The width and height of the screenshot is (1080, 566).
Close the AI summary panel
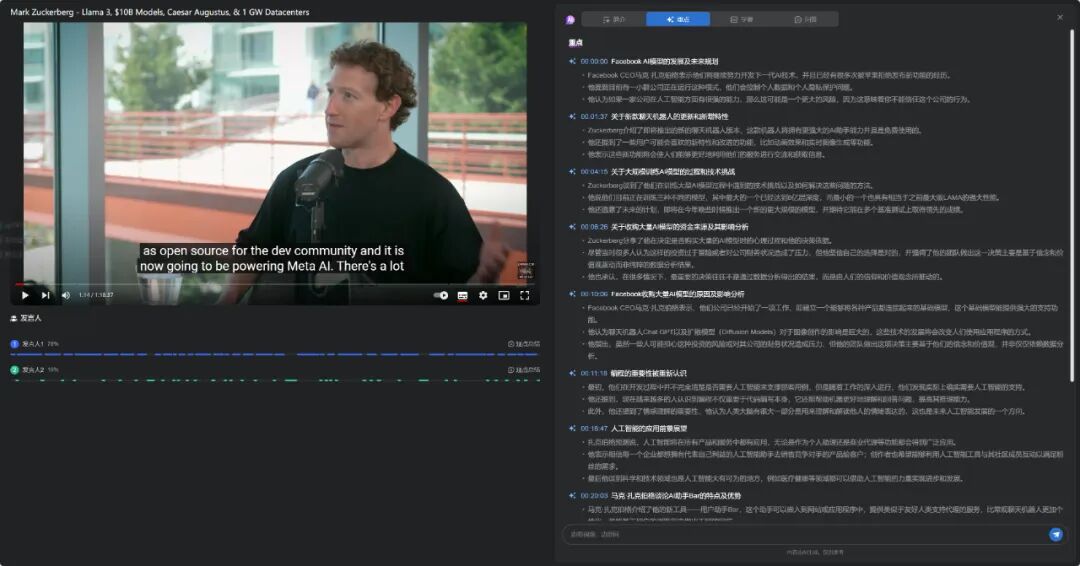coord(1060,17)
